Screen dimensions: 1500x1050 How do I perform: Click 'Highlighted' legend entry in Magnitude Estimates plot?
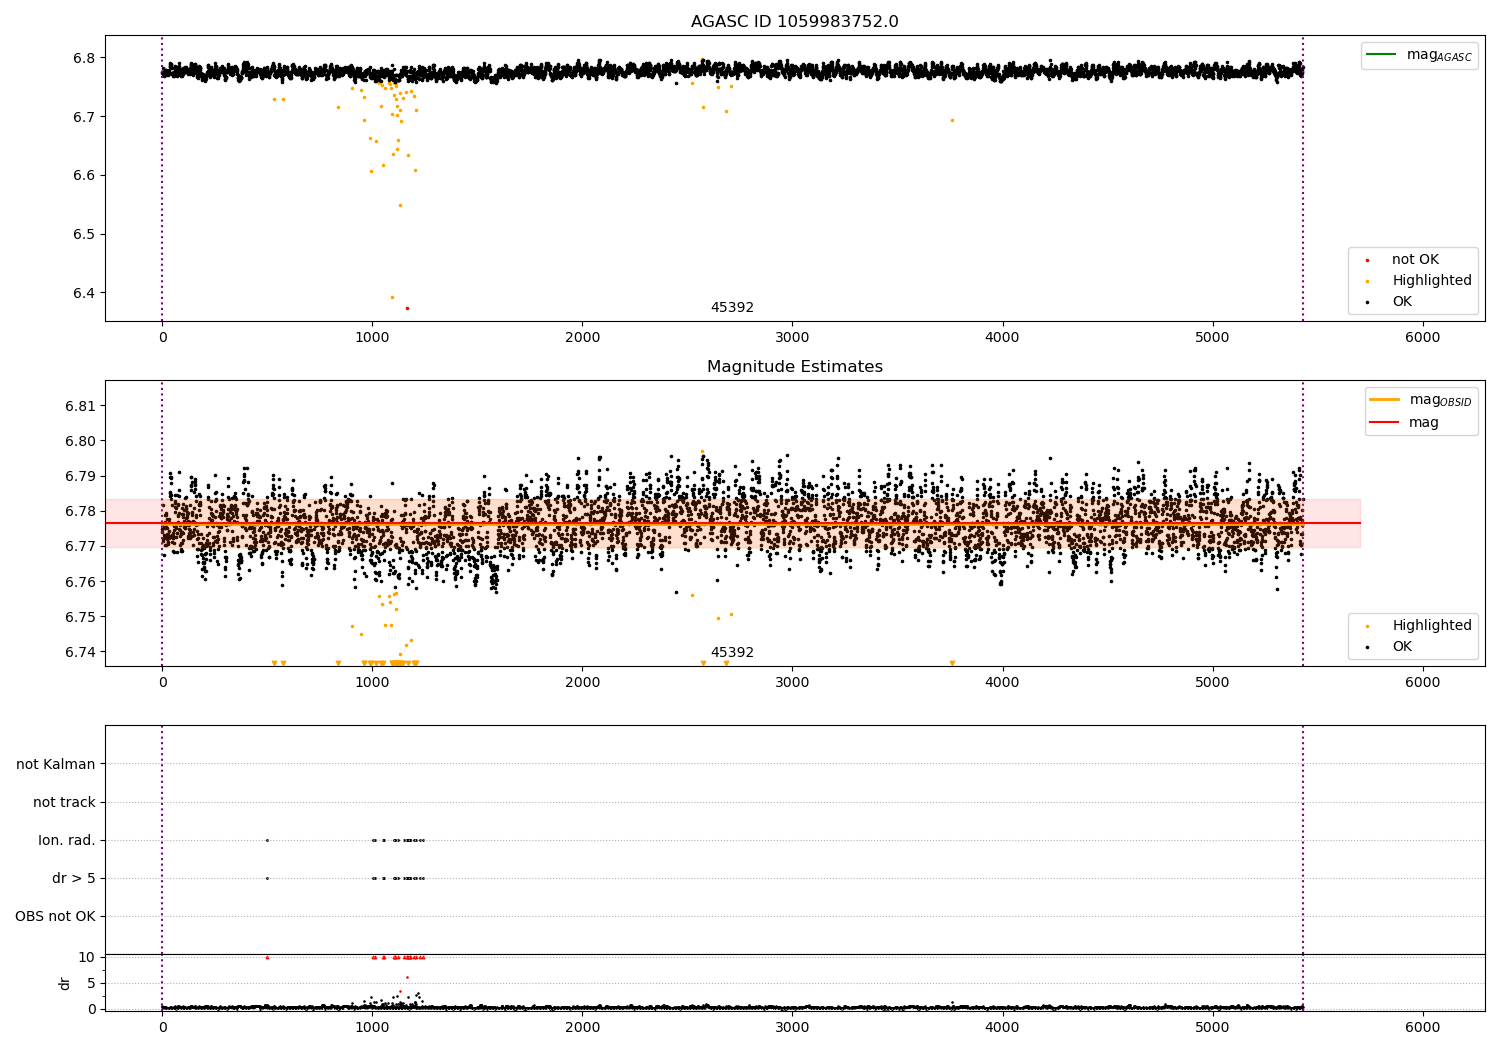pyautogui.click(x=1419, y=626)
